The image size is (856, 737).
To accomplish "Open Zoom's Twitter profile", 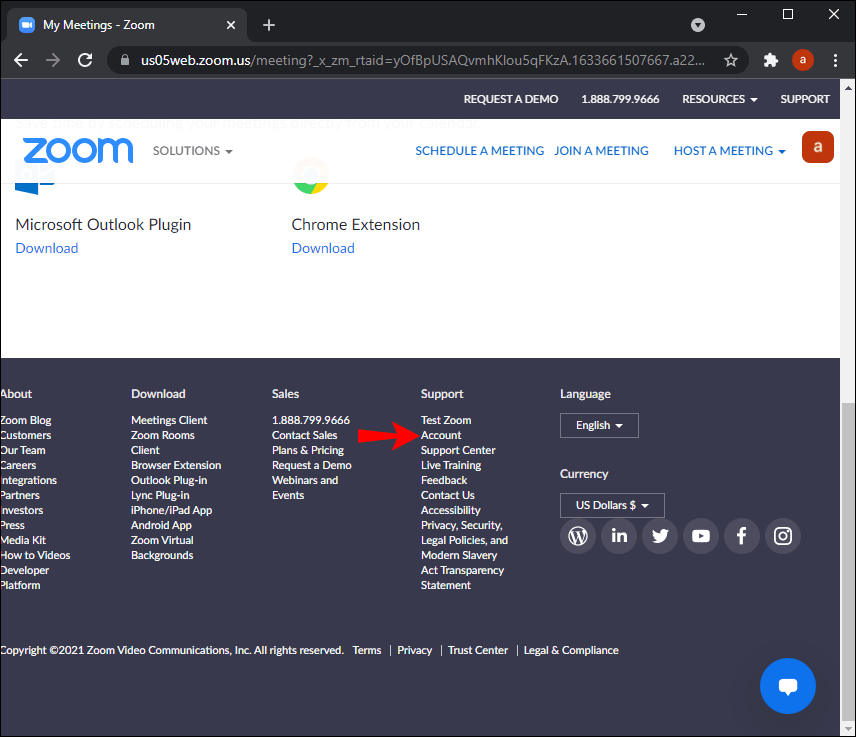I will click(x=659, y=536).
